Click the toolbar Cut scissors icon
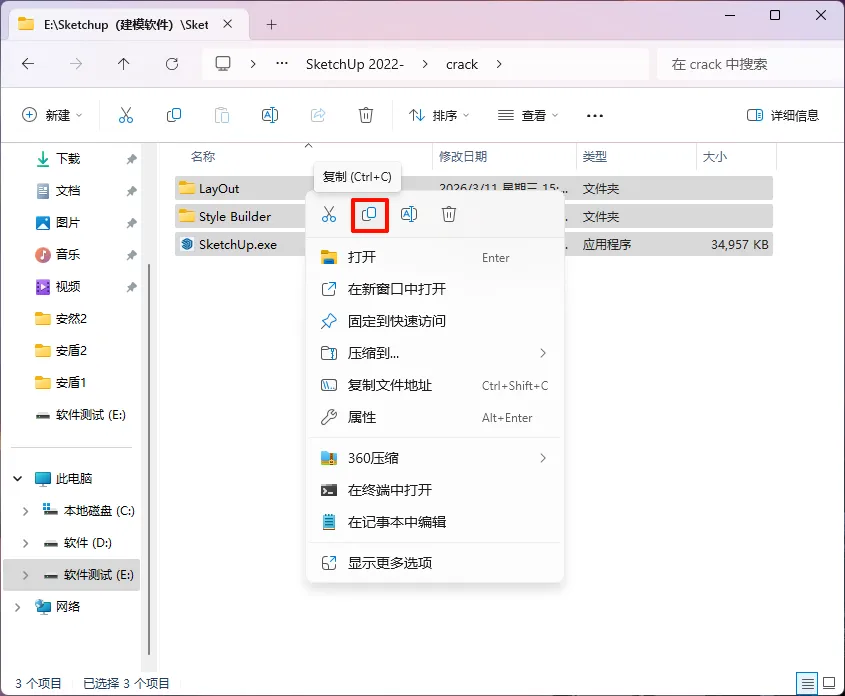 pos(126,115)
